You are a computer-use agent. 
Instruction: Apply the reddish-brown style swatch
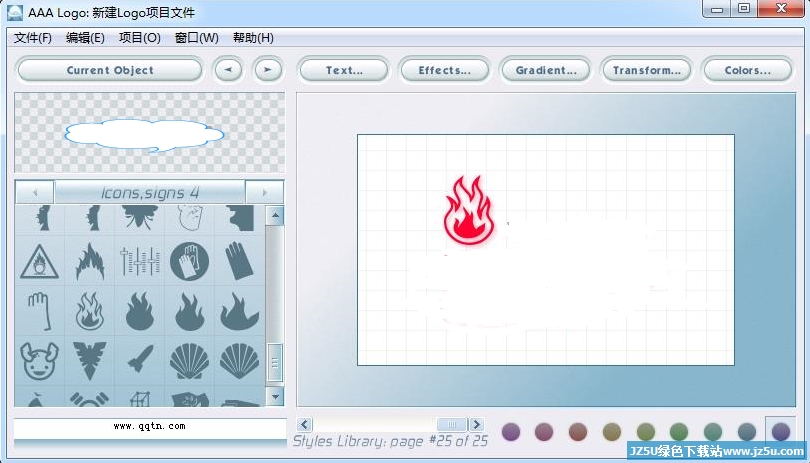[578, 431]
